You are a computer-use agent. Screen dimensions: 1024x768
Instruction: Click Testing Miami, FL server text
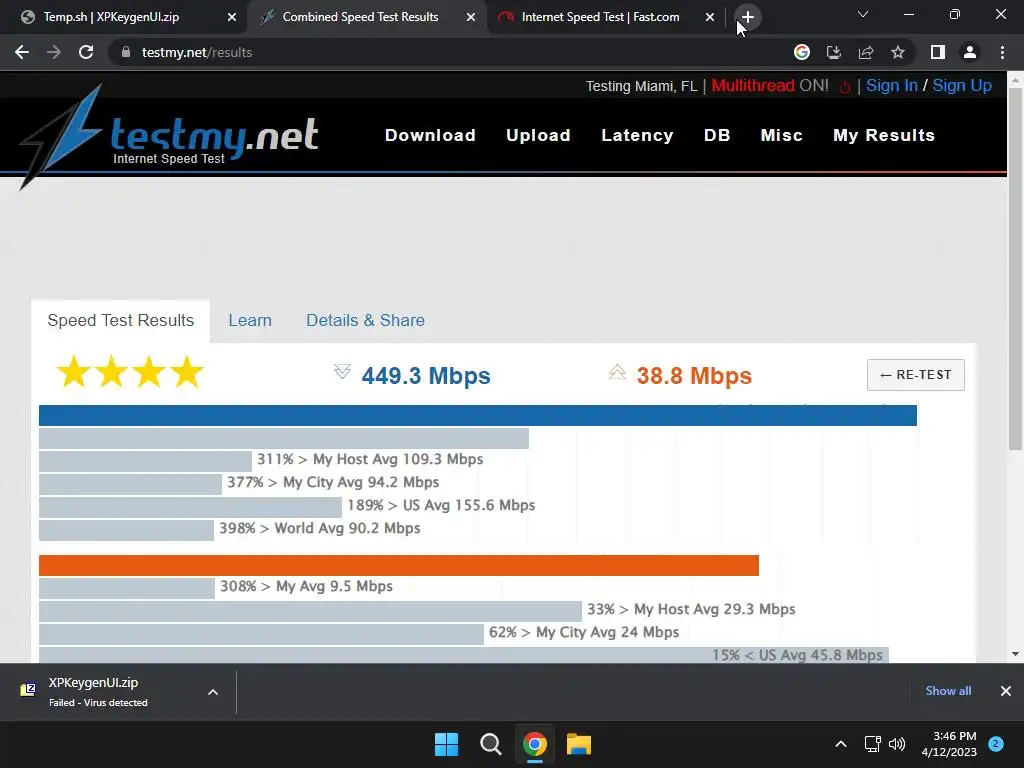(x=641, y=86)
